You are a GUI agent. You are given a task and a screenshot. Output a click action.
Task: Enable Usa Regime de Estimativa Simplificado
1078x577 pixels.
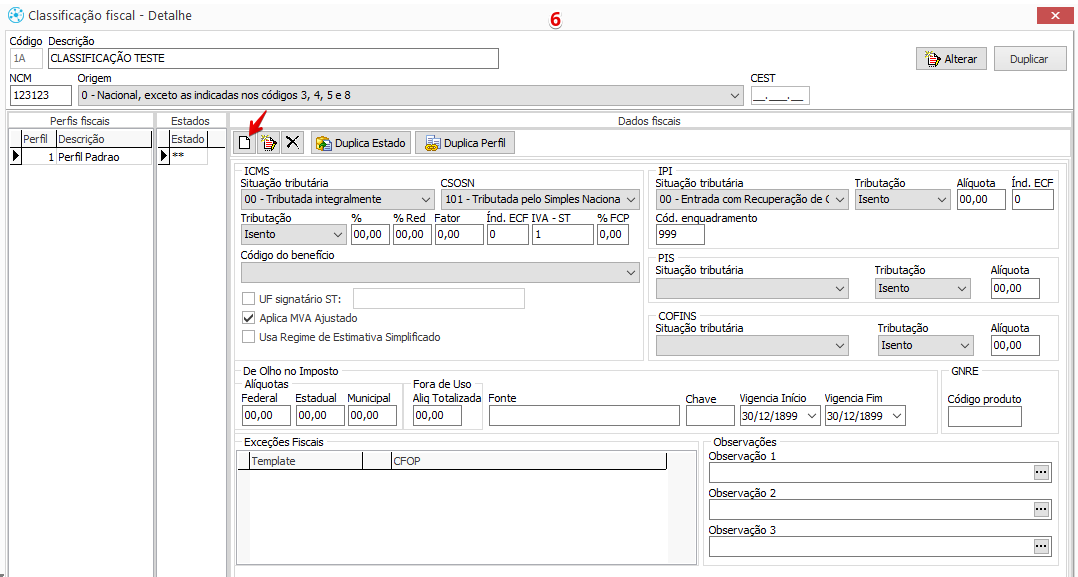tap(248, 337)
